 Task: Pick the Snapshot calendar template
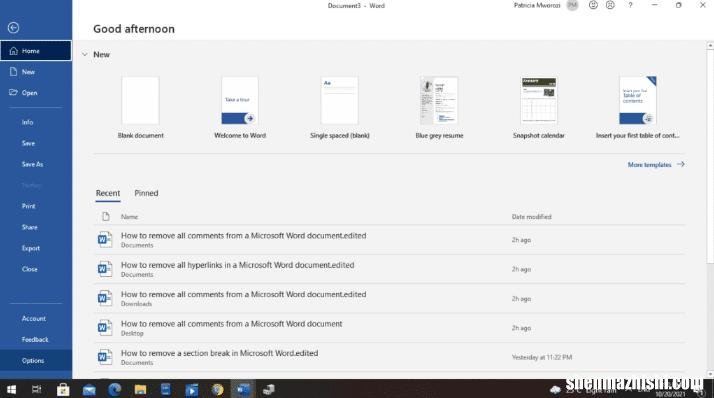pos(539,107)
